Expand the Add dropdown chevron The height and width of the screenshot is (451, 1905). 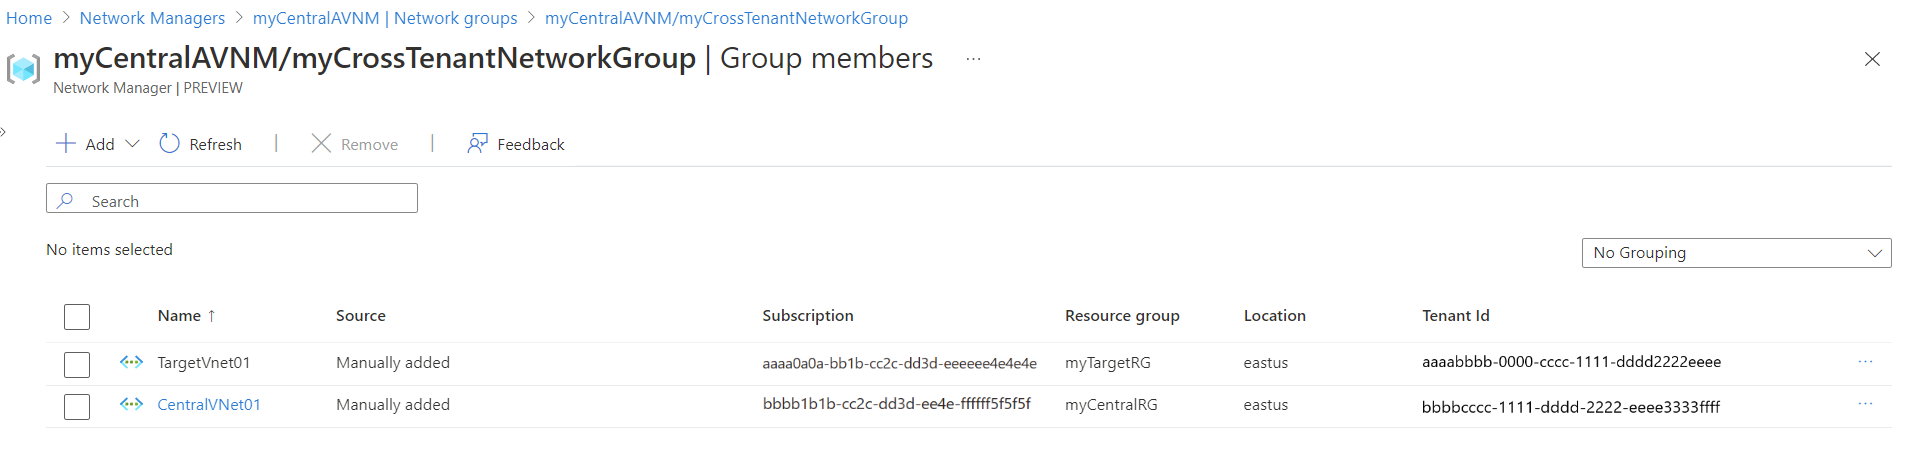click(x=132, y=144)
